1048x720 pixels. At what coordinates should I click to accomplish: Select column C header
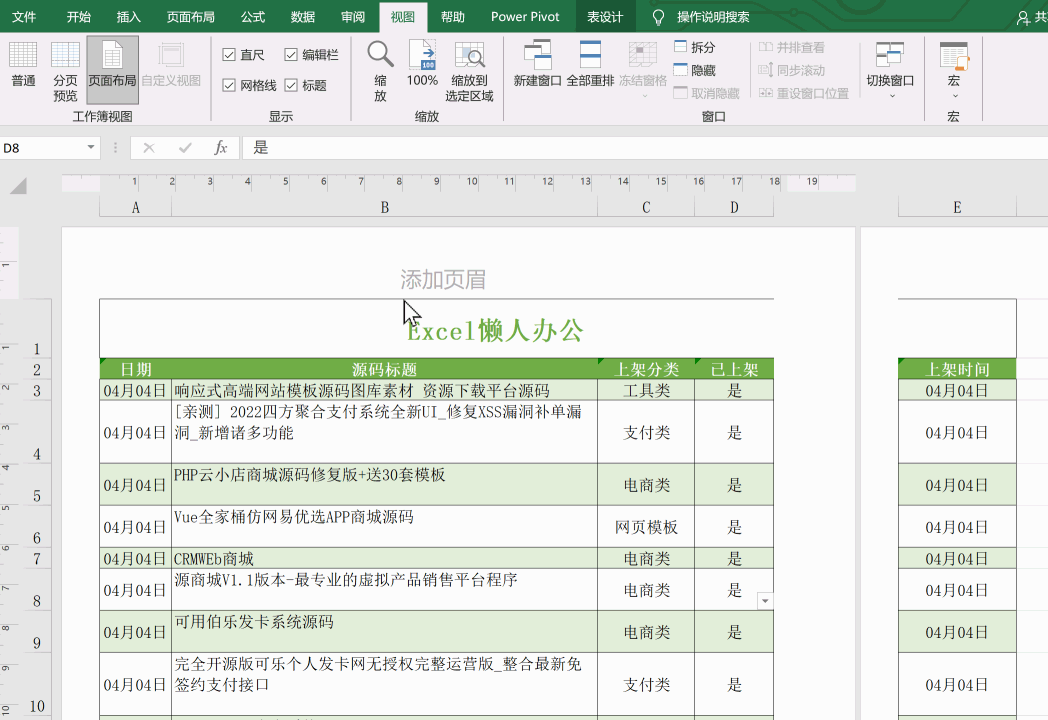pos(646,207)
